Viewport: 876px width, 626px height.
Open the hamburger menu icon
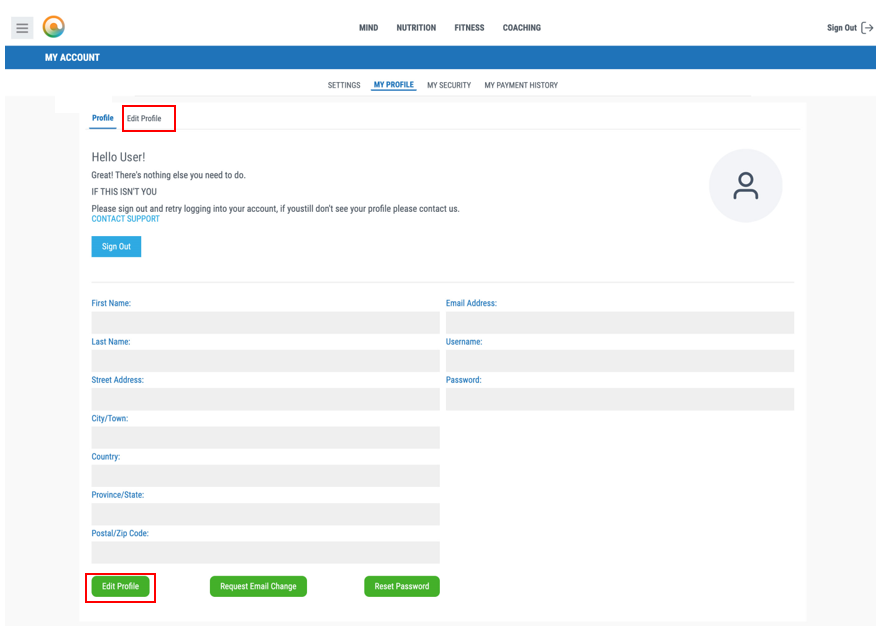[x=22, y=28]
